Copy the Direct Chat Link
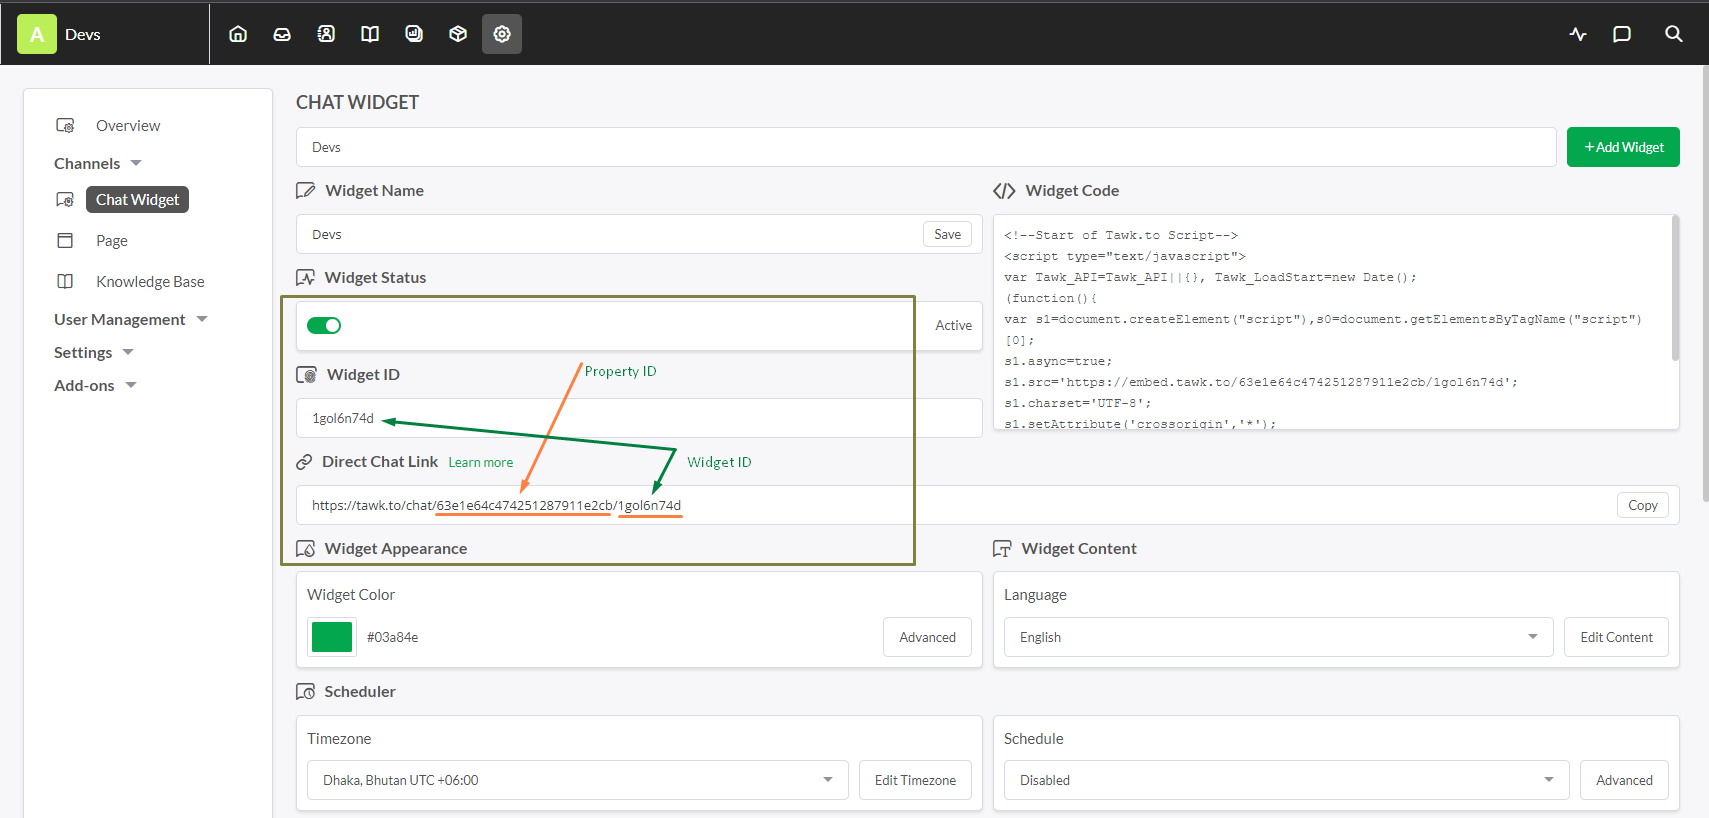 point(1642,505)
